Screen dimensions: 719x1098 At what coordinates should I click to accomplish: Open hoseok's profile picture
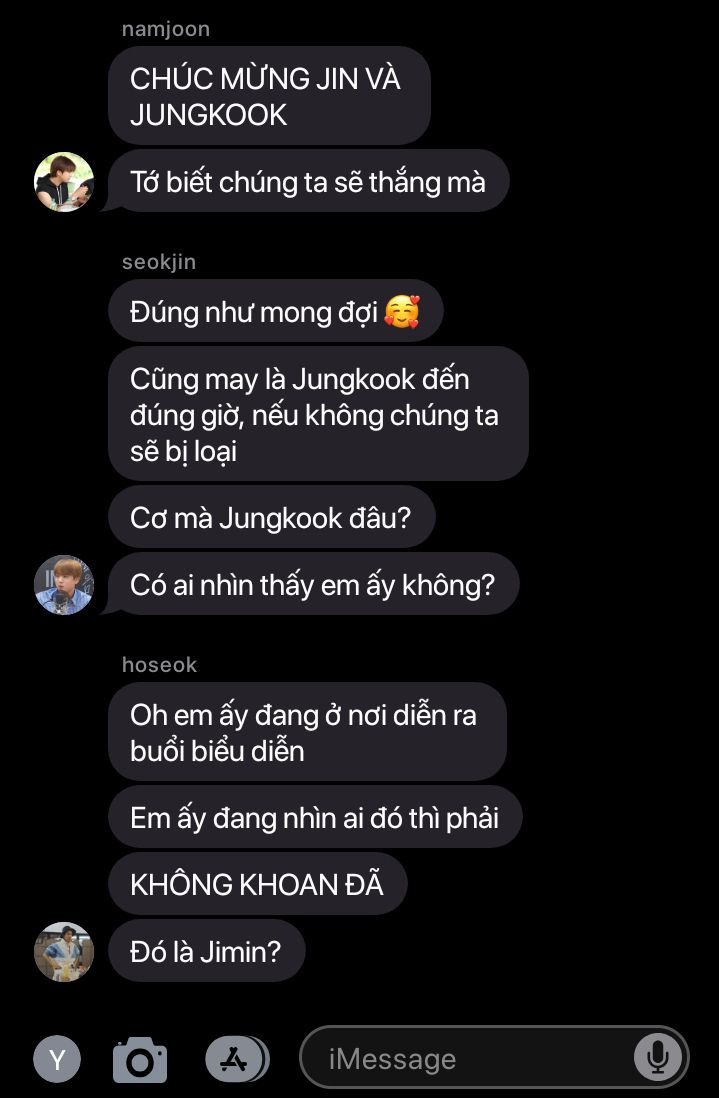(64, 952)
